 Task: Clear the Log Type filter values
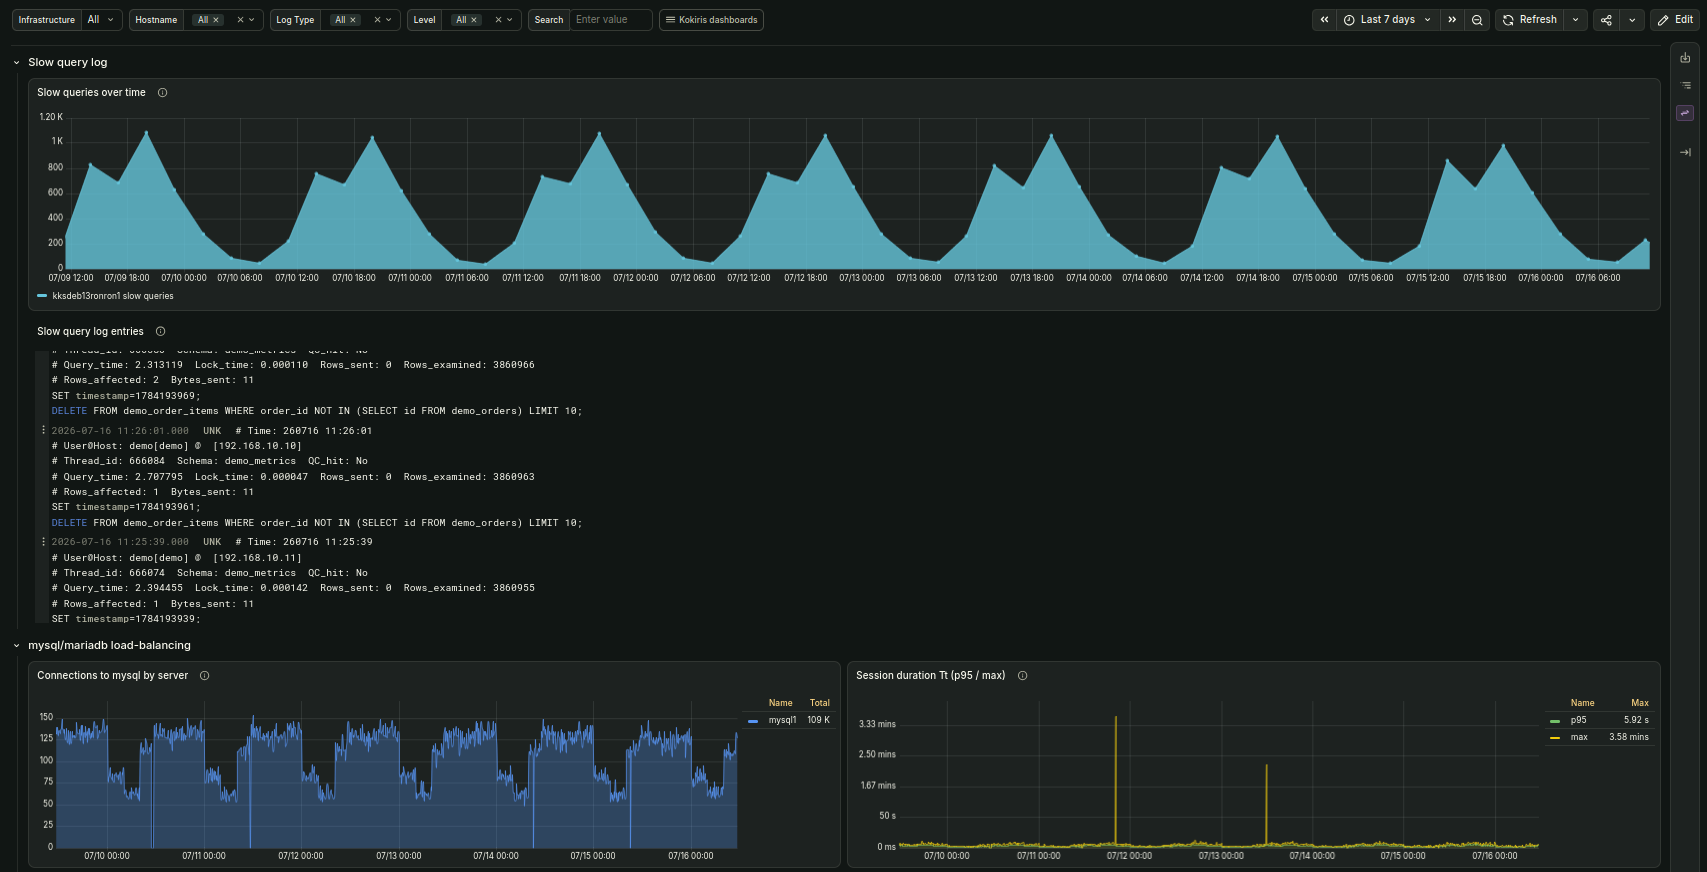click(377, 20)
